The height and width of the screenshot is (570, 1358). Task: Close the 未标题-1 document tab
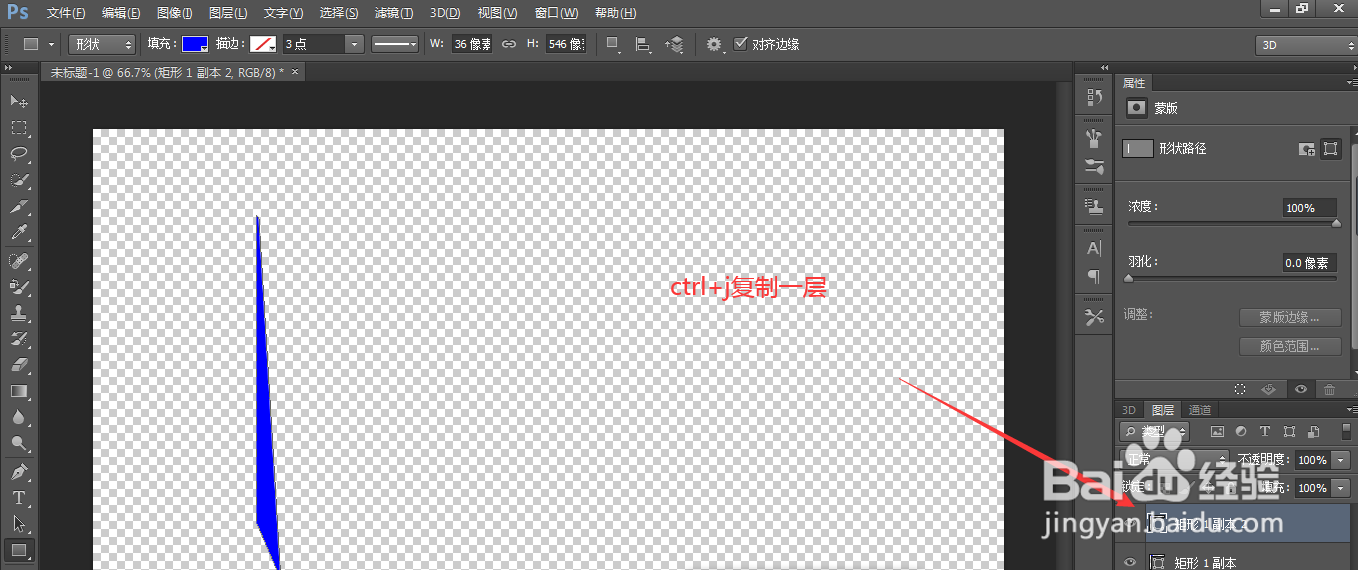tap(295, 72)
